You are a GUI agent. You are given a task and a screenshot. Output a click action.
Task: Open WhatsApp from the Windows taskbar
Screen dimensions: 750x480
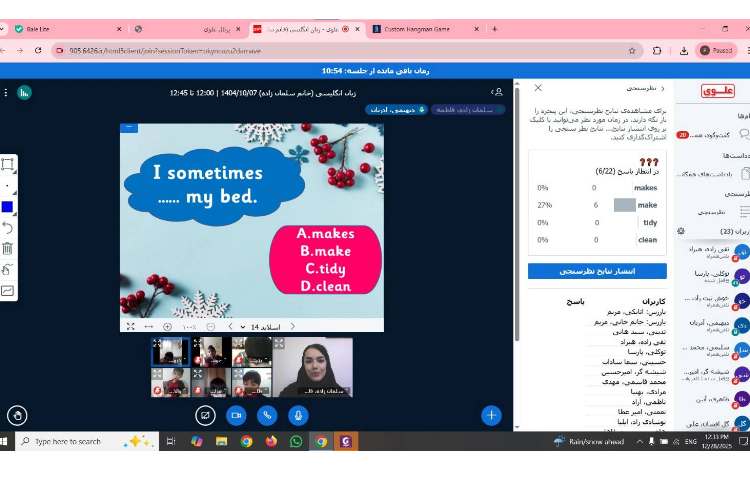[x=296, y=441]
